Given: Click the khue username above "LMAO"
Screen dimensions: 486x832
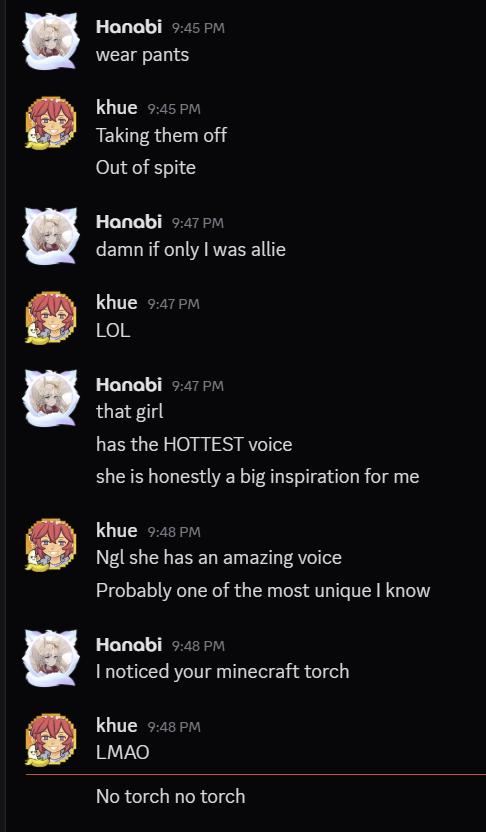Looking at the screenshot, I should point(117,725).
